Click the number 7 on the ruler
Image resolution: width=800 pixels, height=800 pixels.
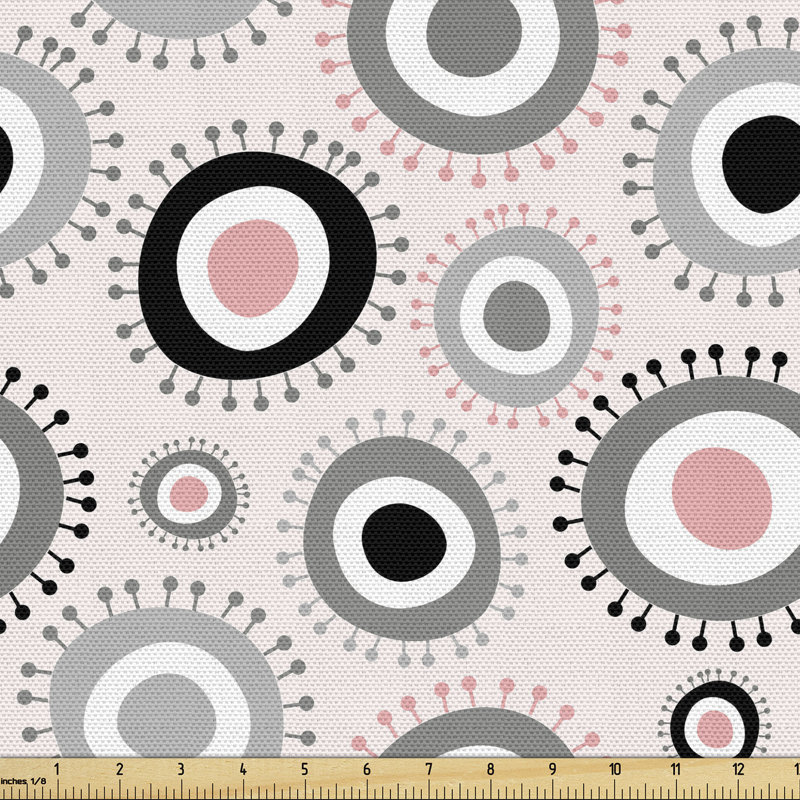(429, 769)
